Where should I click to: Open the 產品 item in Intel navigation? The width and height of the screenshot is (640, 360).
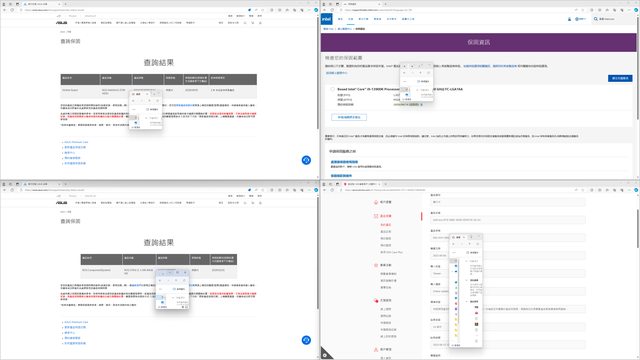click(340, 19)
